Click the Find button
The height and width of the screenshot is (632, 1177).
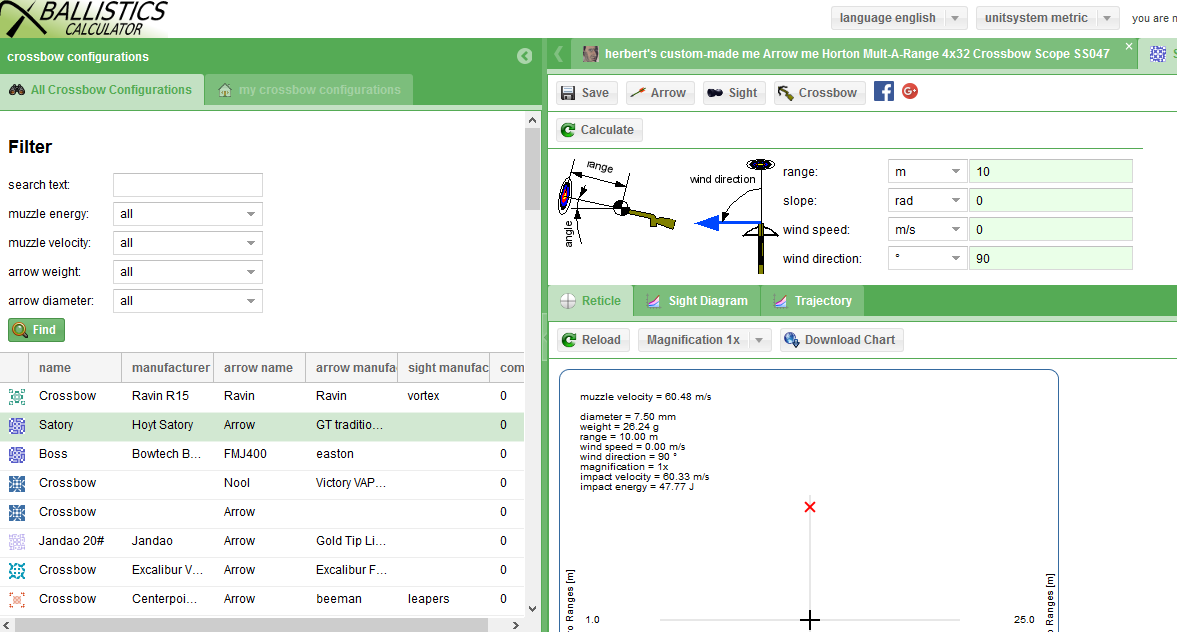36,330
